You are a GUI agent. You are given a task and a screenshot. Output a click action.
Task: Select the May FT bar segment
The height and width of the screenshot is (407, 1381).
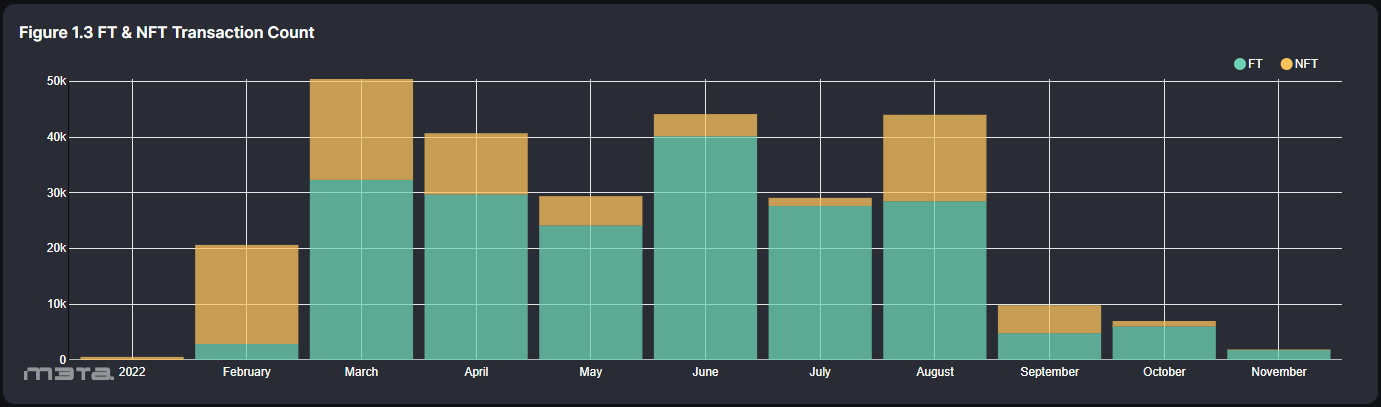point(590,292)
